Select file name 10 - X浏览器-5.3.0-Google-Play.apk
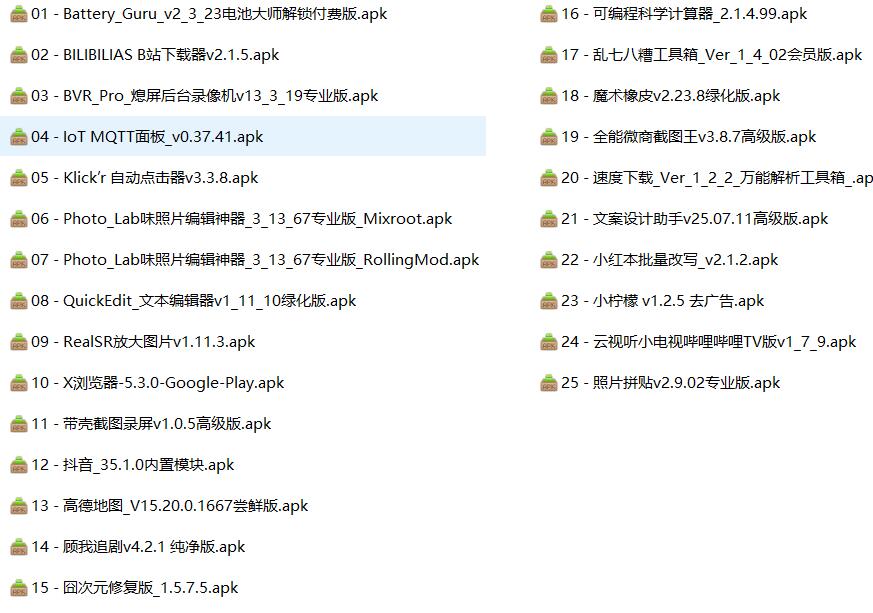This screenshot has height=613, width=873. (x=158, y=382)
